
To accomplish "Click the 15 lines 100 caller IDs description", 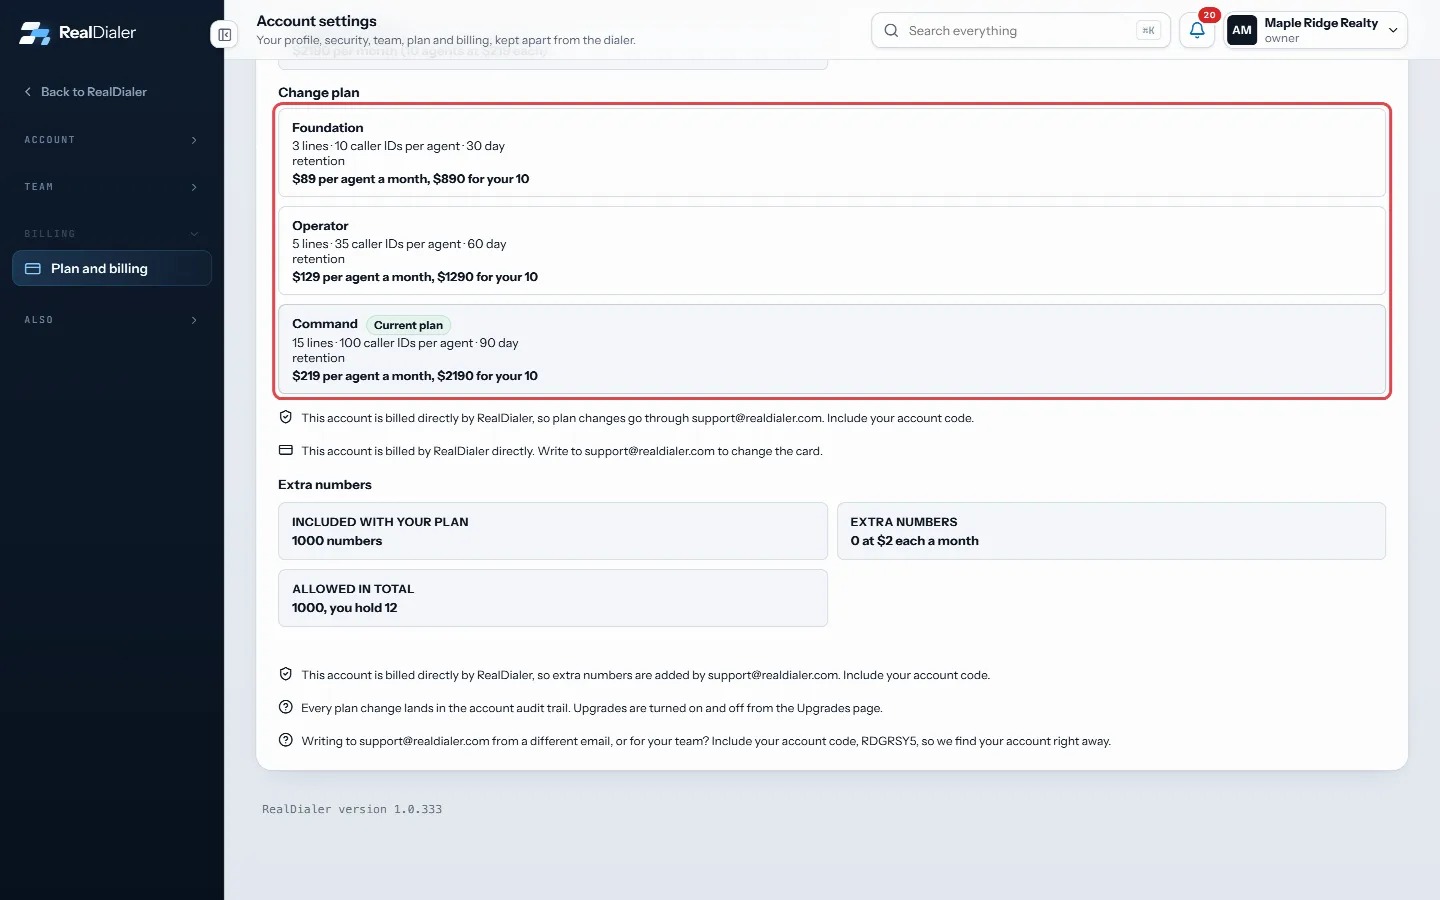I will click(x=405, y=350).
